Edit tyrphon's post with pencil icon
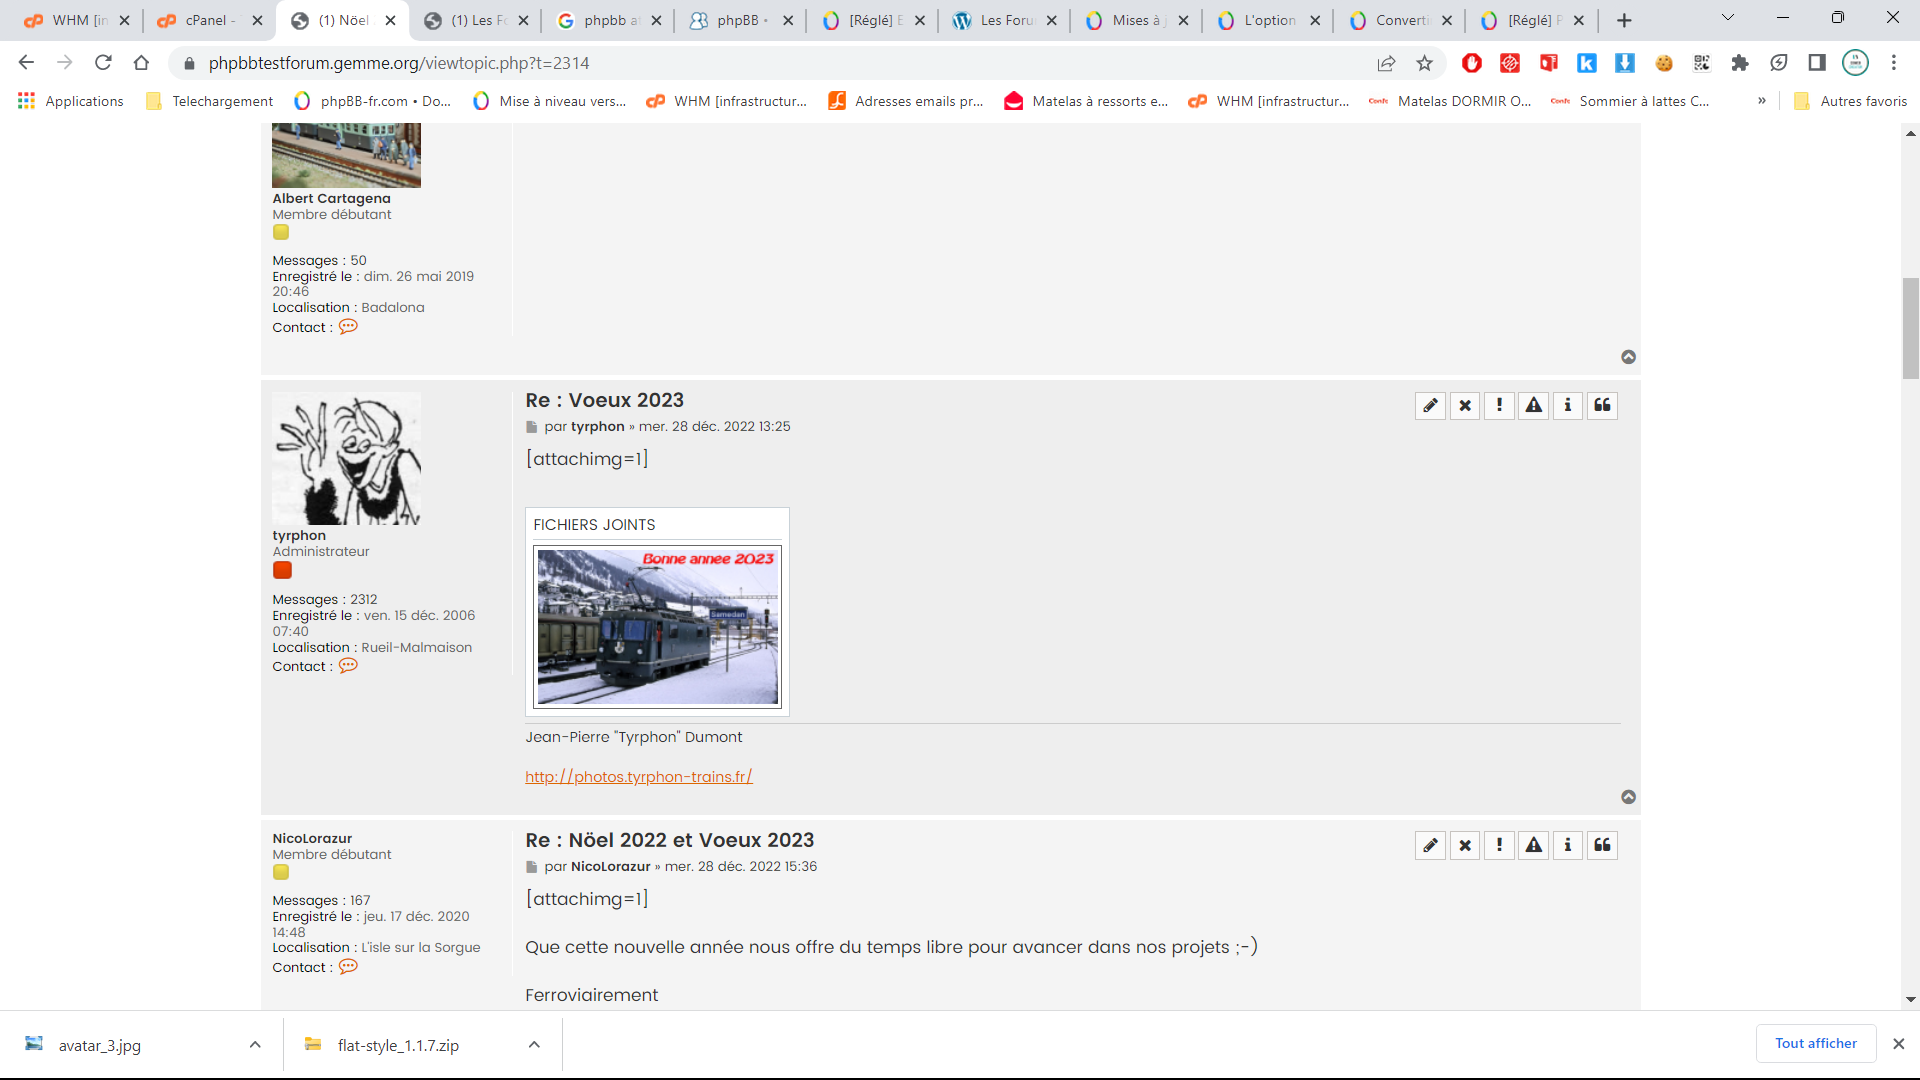Image resolution: width=1920 pixels, height=1080 pixels. tap(1430, 405)
